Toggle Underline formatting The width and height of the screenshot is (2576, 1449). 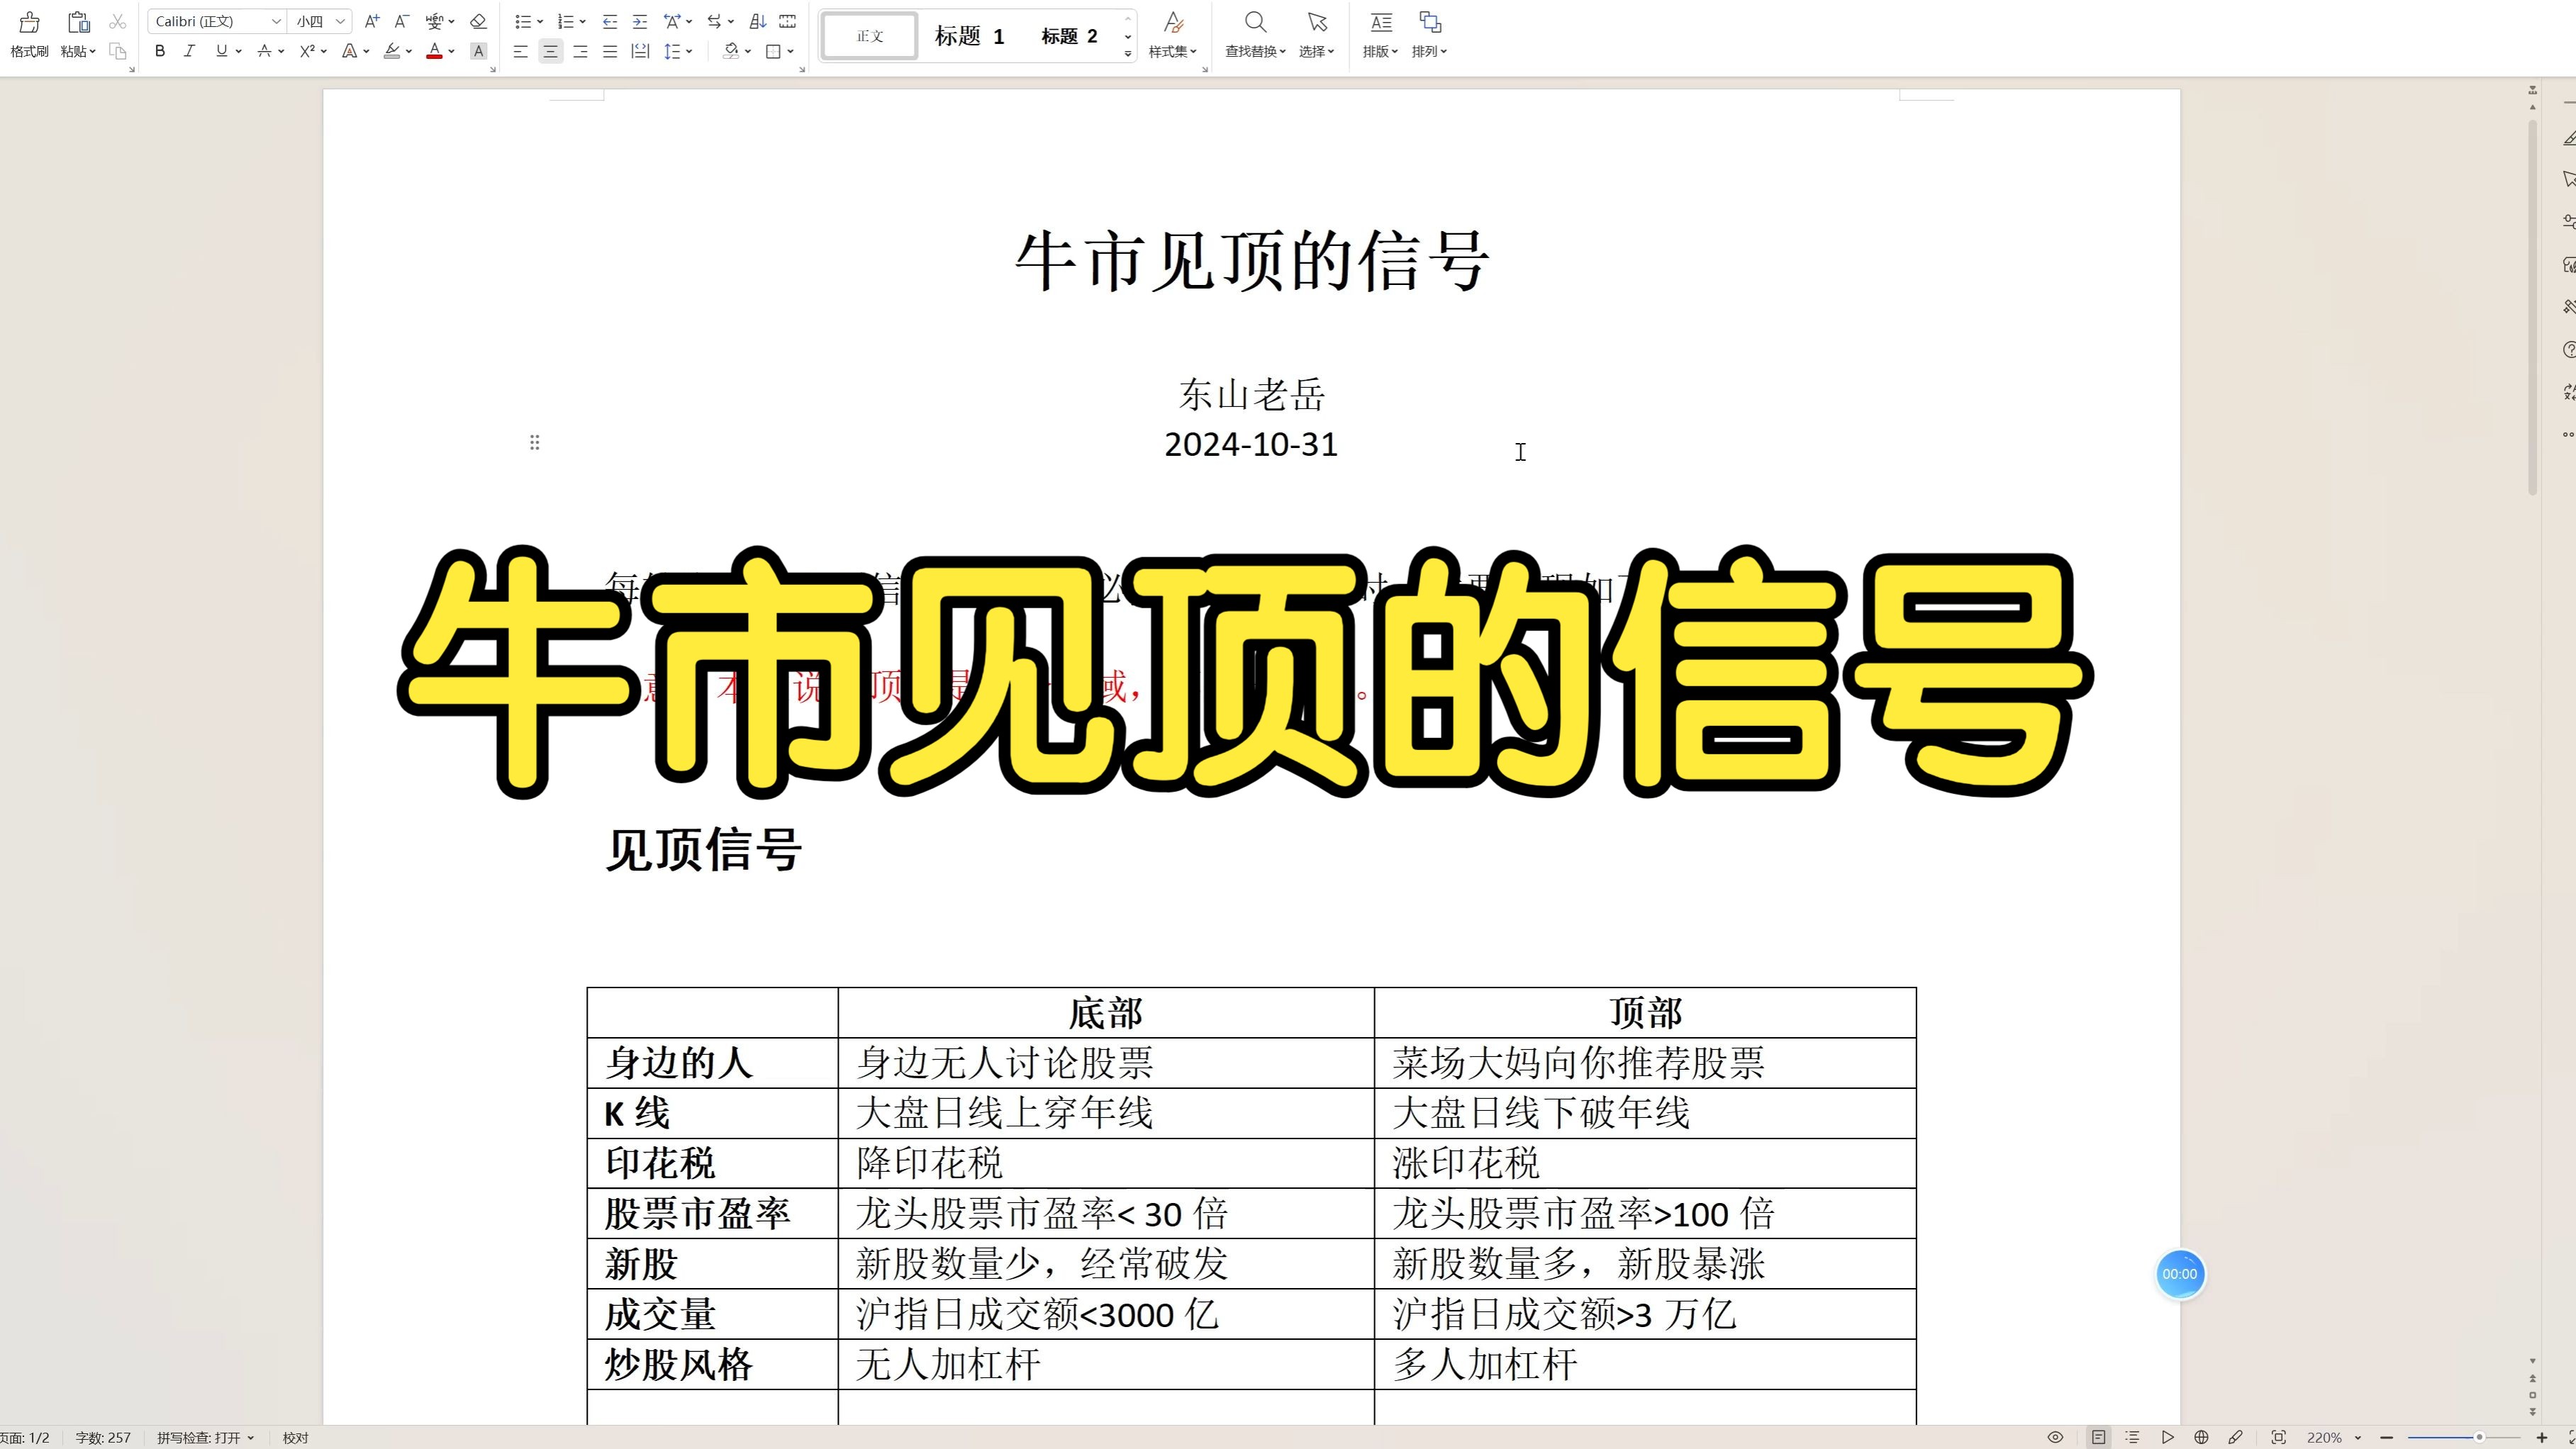point(221,51)
